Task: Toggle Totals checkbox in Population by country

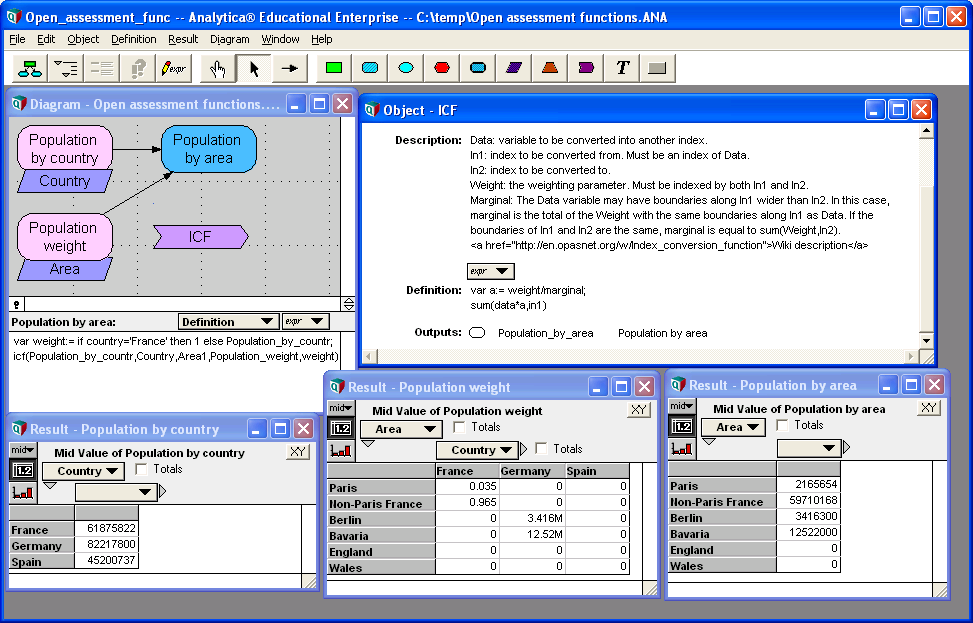Action: 142,469
